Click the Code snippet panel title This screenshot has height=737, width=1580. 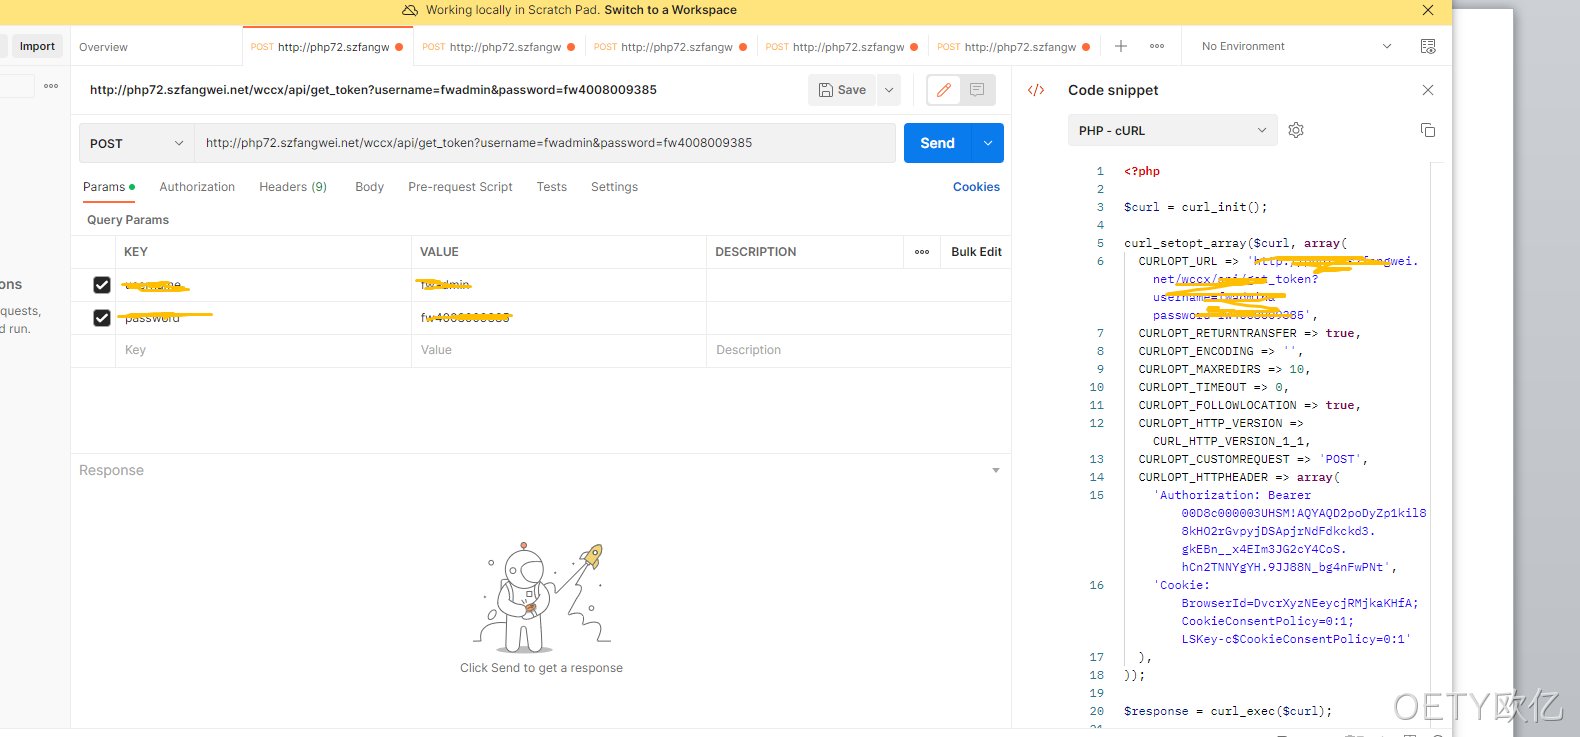pos(1113,90)
